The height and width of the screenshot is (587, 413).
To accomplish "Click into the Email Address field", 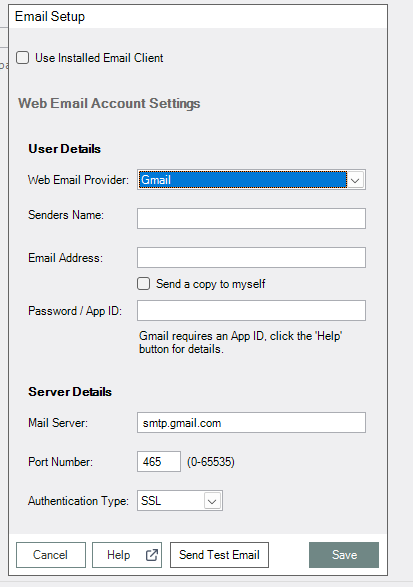I will click(x=251, y=258).
